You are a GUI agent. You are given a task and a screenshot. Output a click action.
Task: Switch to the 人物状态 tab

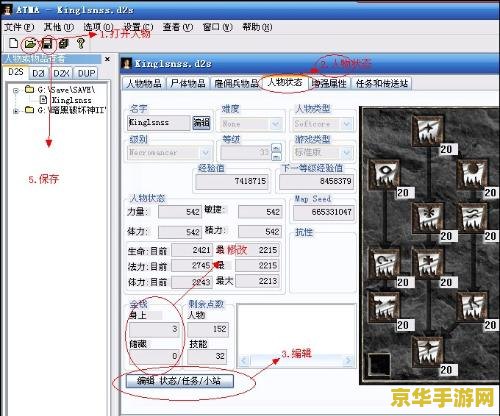[285, 82]
